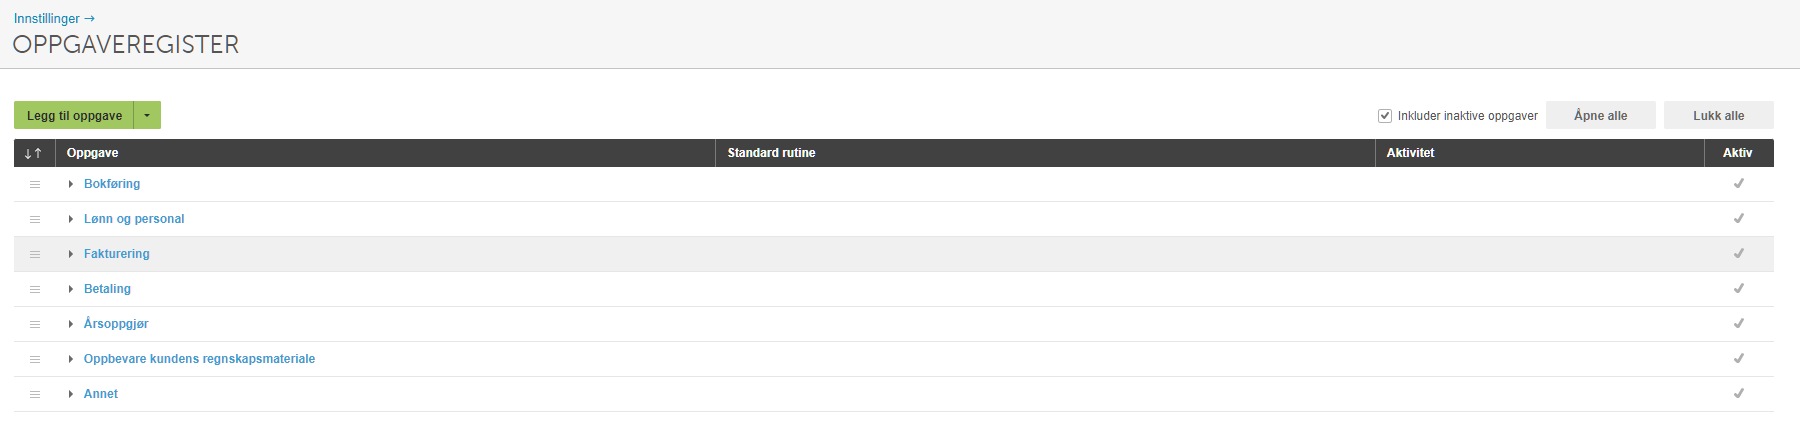Click the Oppgave column header
This screenshot has height=440, width=1800.
93,153
